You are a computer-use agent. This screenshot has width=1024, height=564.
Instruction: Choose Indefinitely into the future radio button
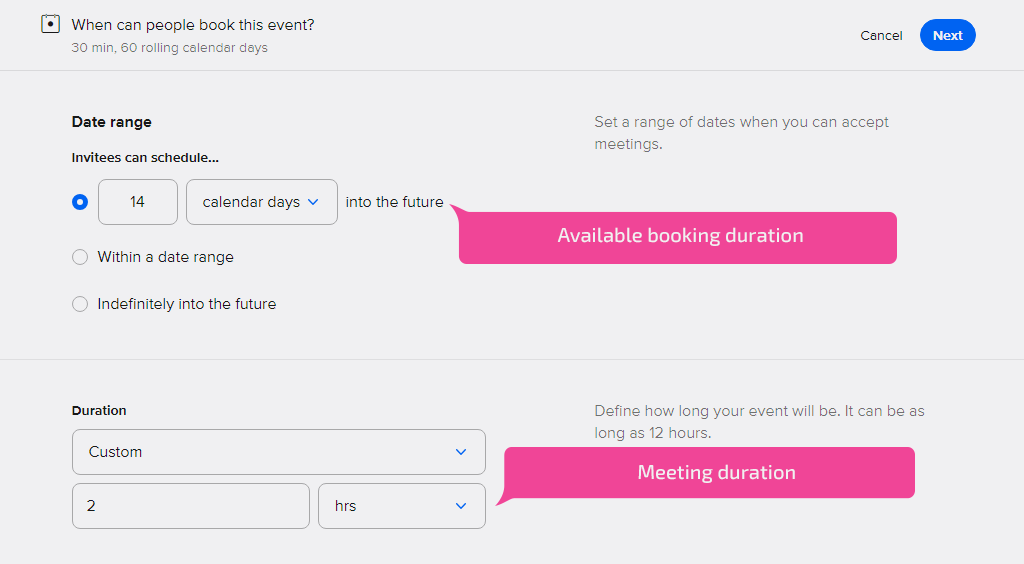(x=80, y=304)
